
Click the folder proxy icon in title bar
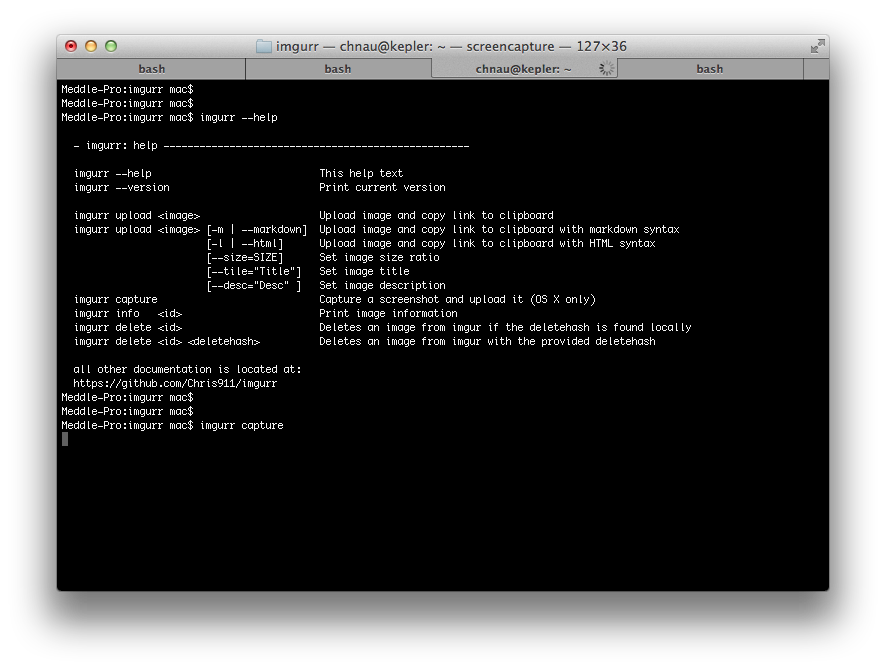click(x=263, y=46)
